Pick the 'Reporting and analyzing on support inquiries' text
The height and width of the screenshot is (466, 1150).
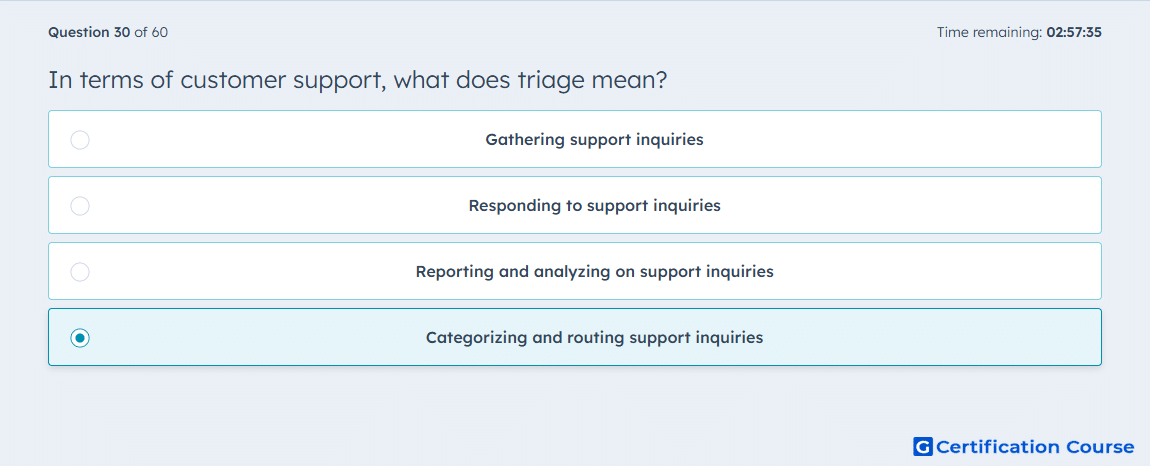pyautogui.click(x=594, y=272)
